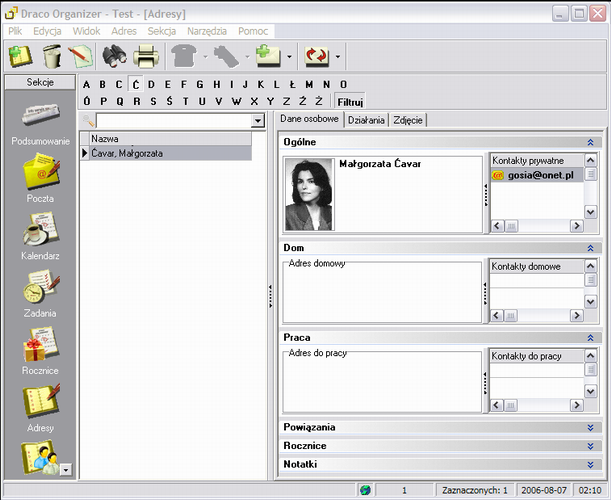
Task: Filter by letter Ć
Action: point(136,84)
